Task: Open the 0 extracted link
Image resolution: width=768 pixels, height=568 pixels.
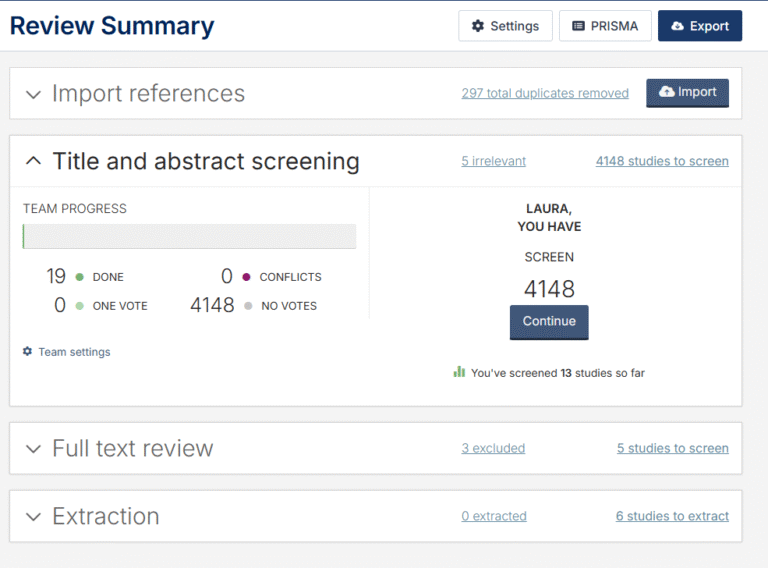Action: coord(494,516)
